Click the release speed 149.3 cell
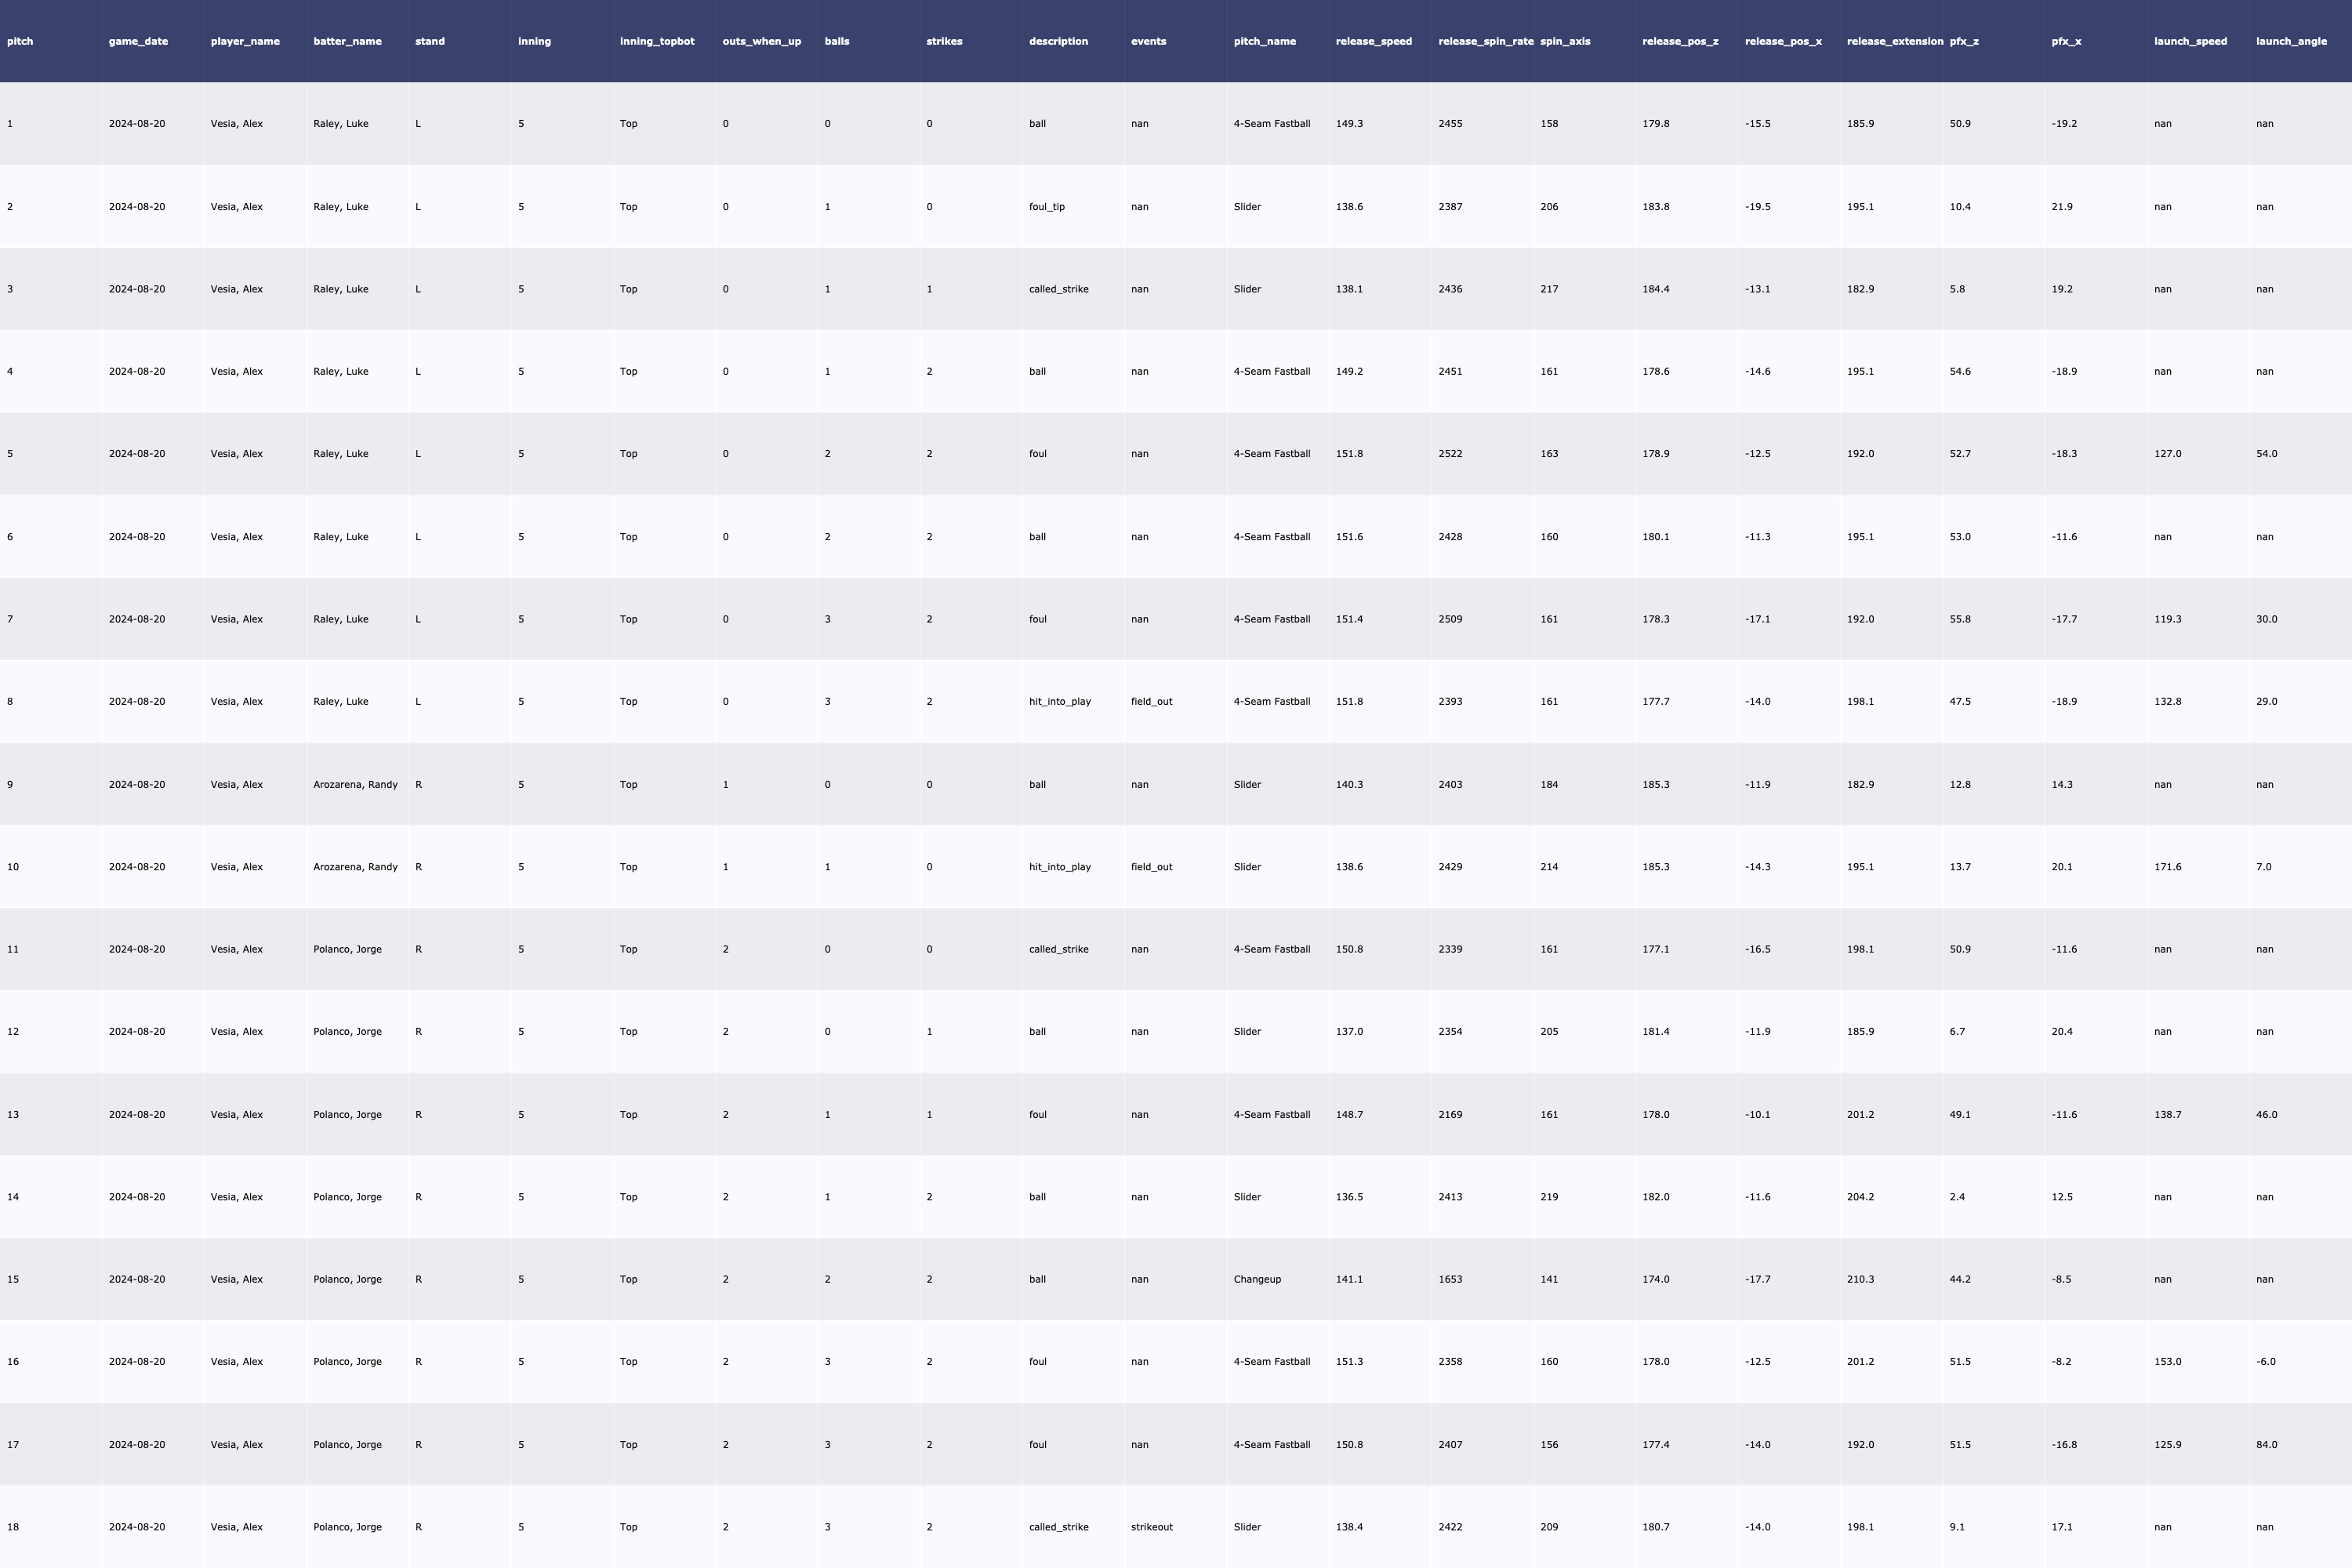 pyautogui.click(x=1349, y=124)
